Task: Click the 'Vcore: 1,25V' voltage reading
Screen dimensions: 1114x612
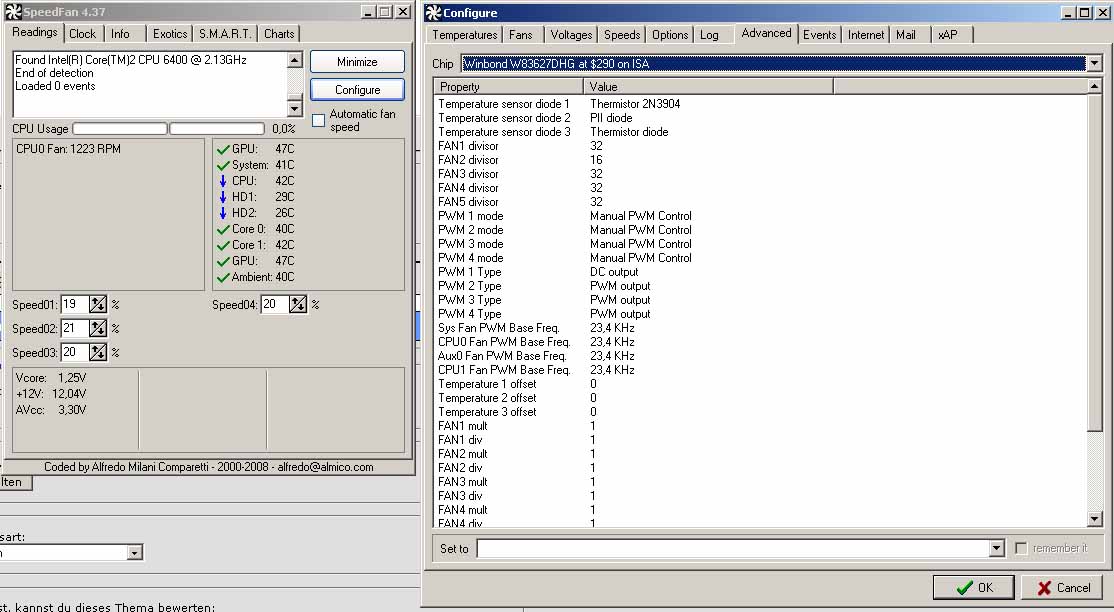Action: pyautogui.click(x=50, y=378)
